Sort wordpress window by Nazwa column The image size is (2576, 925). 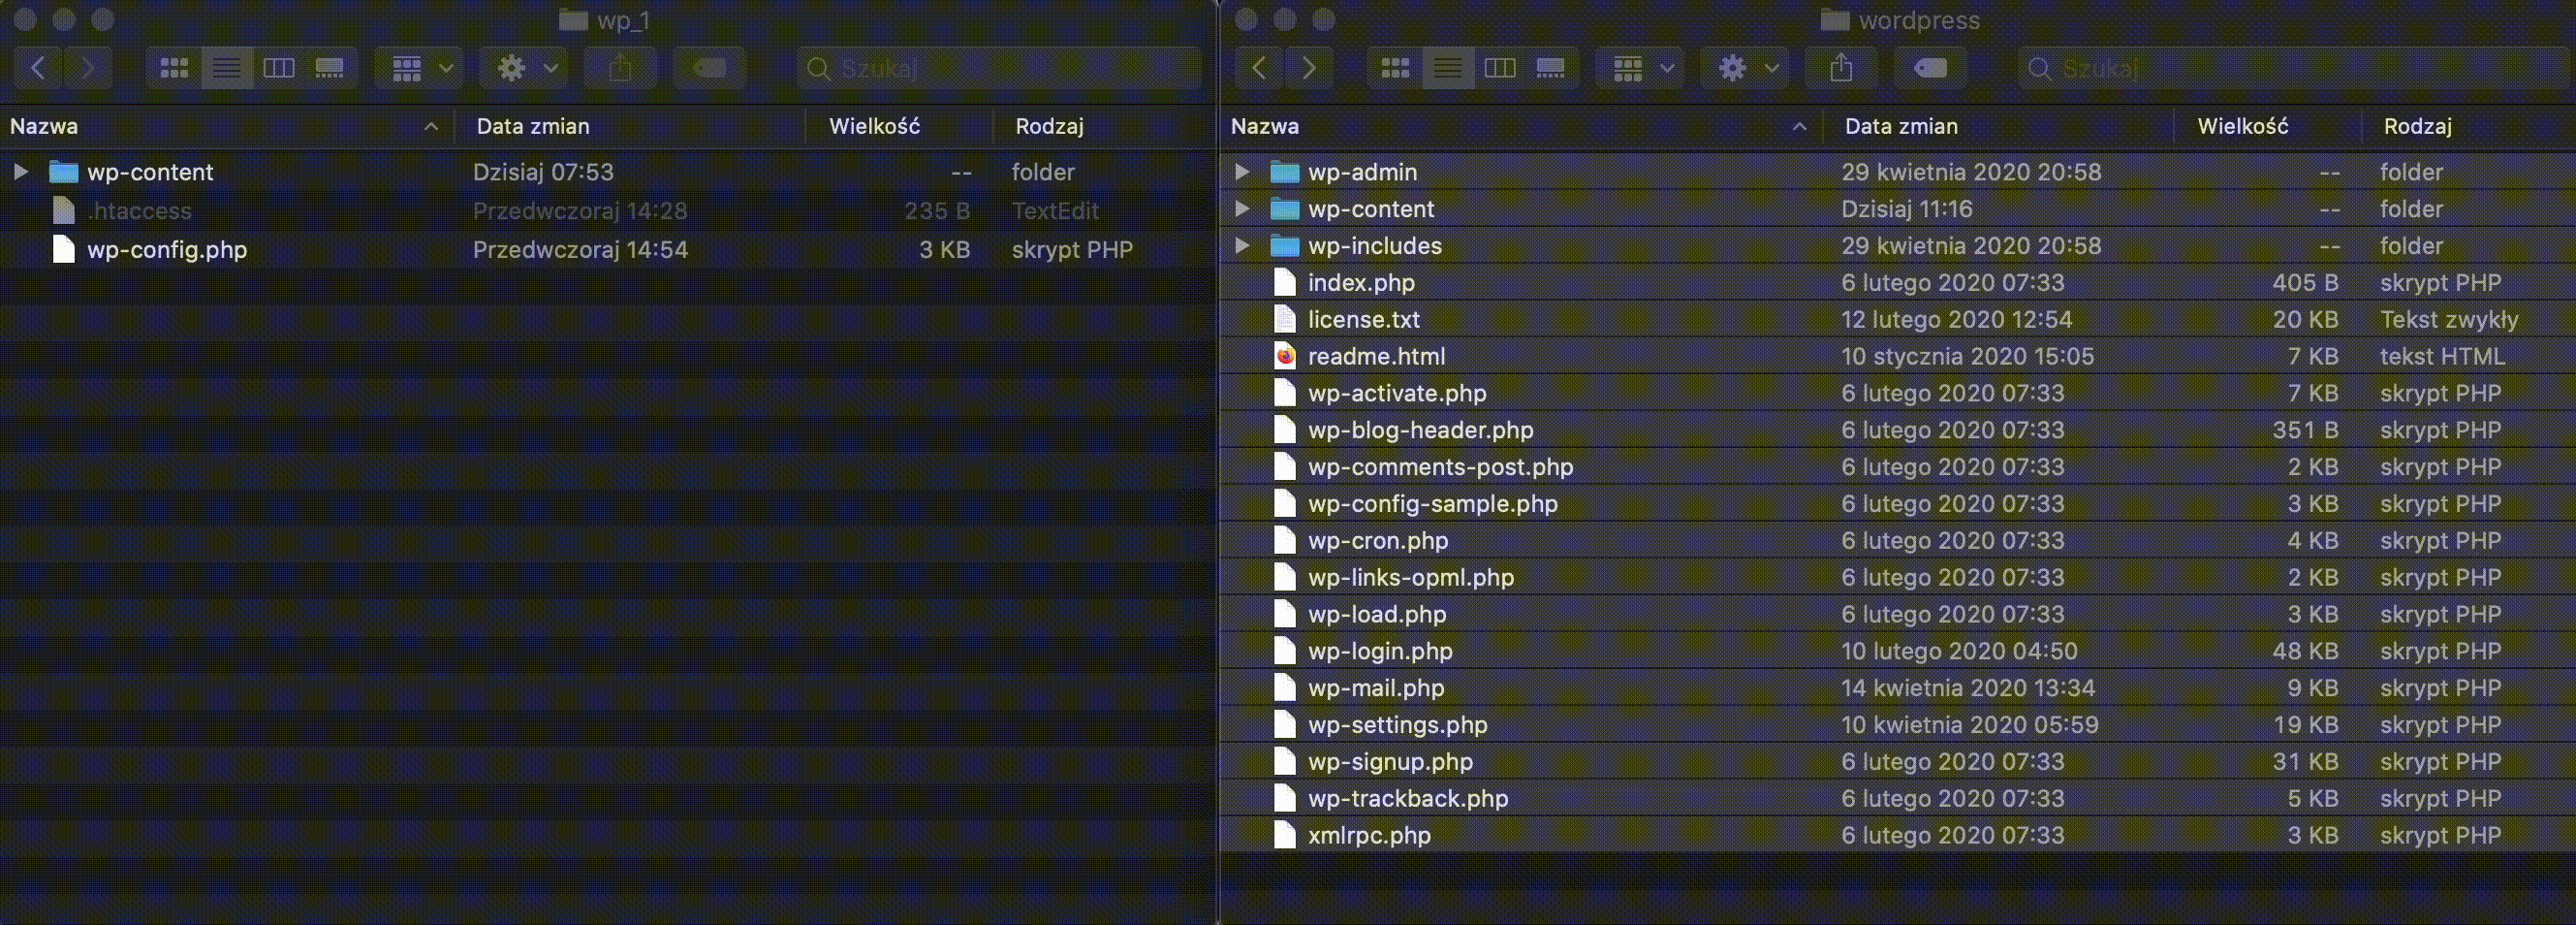[x=1521, y=126]
